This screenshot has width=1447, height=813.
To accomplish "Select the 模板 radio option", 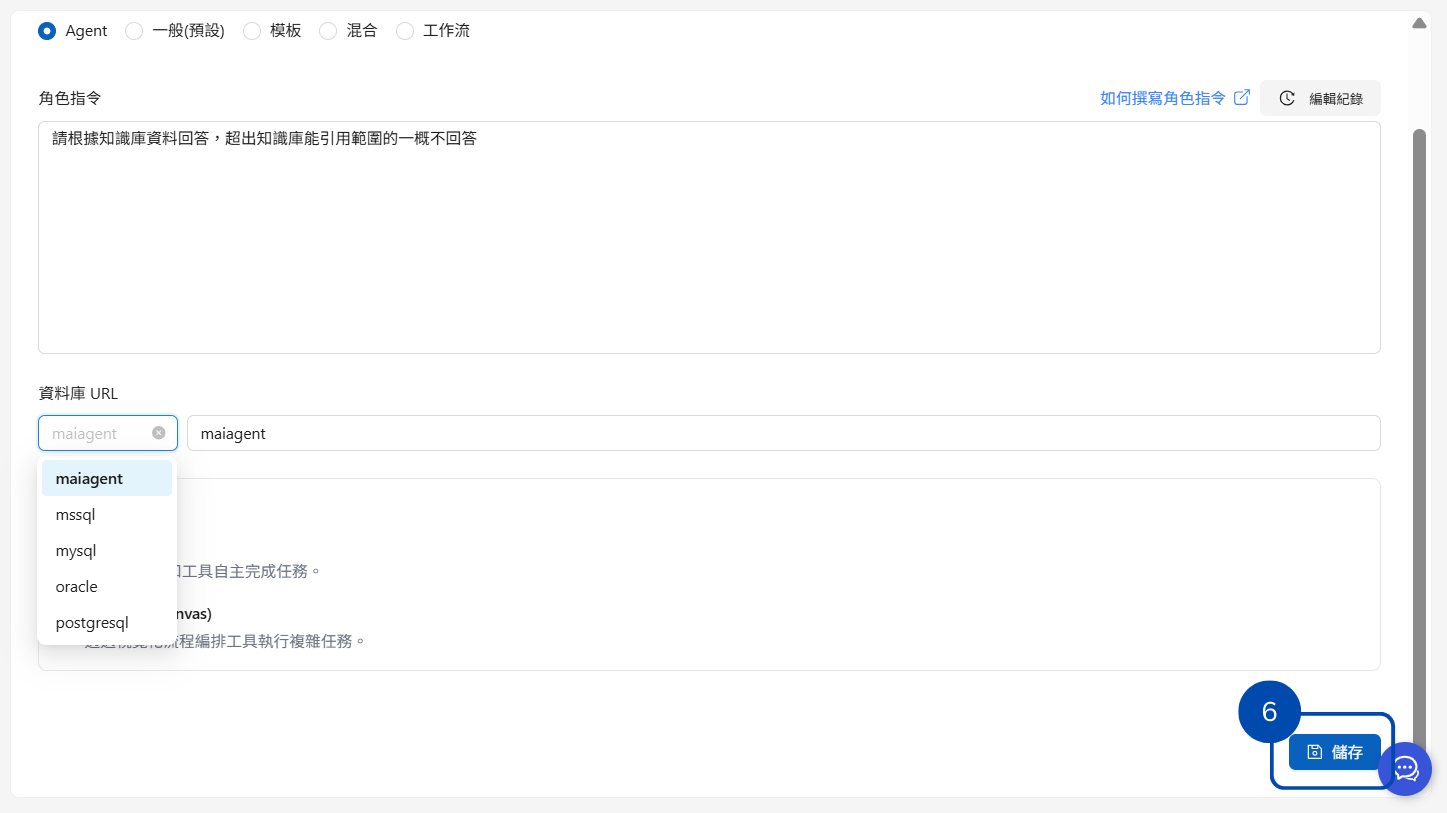I will point(252,31).
